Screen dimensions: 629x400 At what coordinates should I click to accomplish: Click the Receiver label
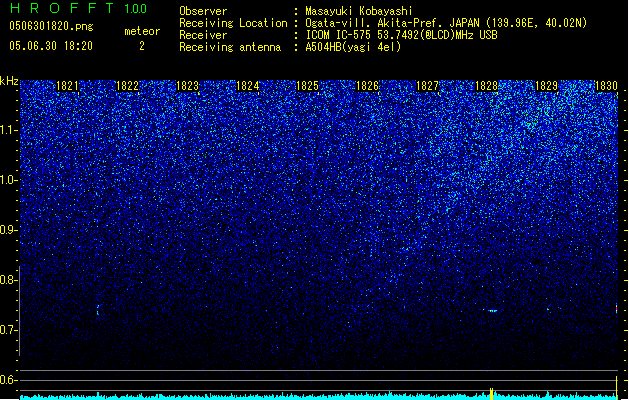[x=203, y=35]
